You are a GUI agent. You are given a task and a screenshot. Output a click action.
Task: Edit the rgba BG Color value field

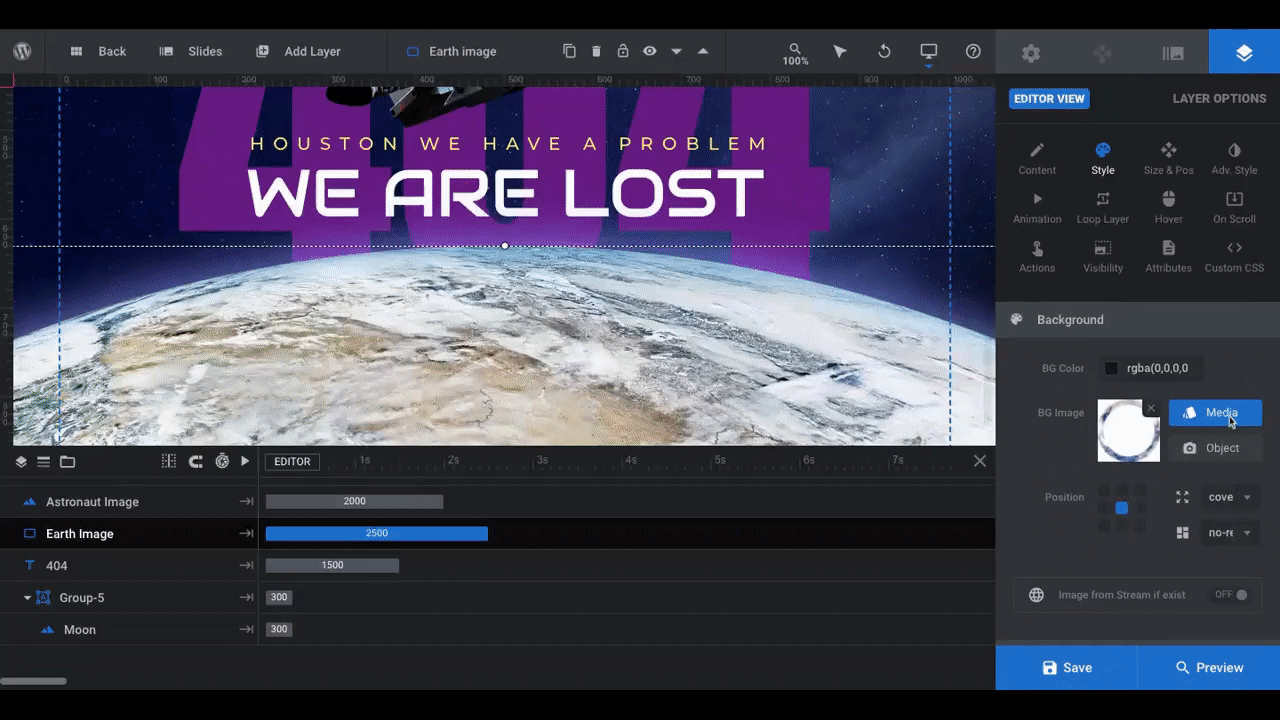point(1160,368)
